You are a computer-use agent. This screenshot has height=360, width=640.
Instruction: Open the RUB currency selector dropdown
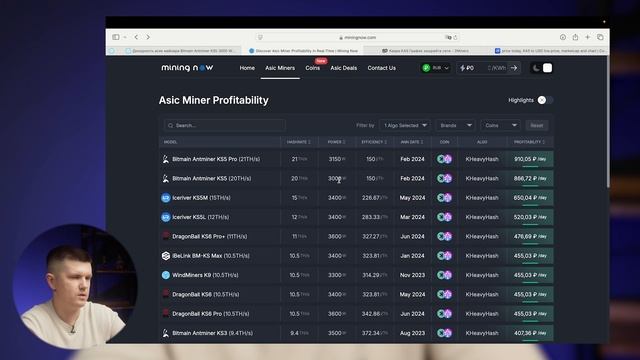[436, 68]
